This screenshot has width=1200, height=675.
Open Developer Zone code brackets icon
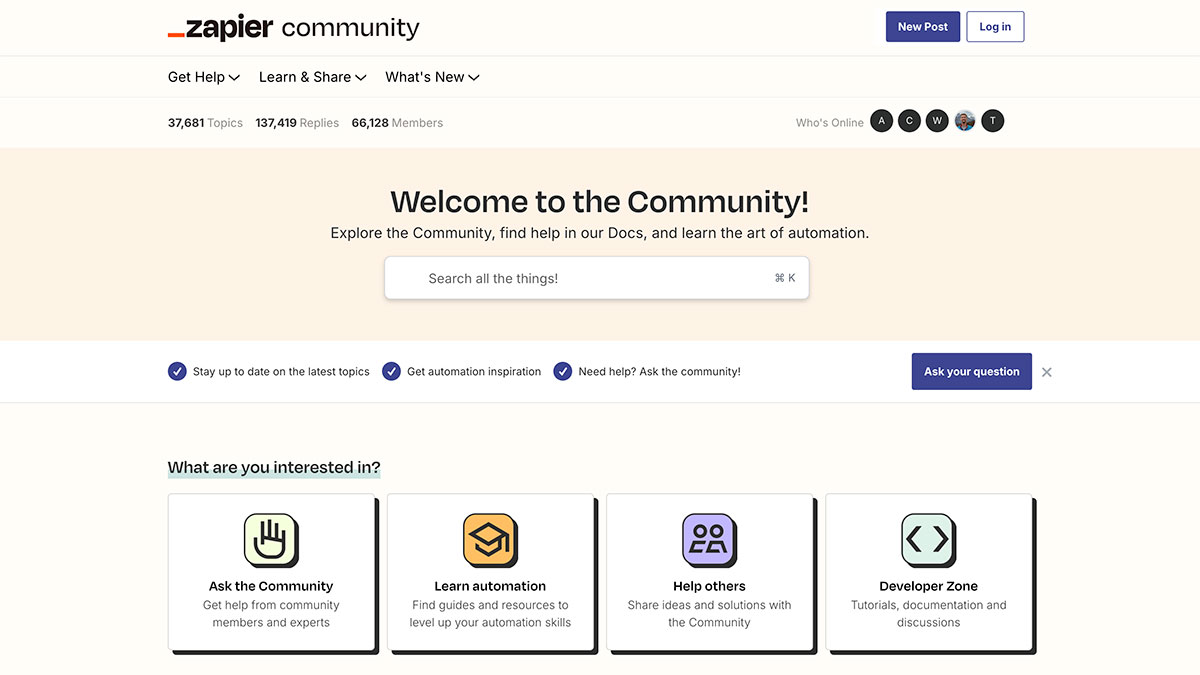[928, 540]
